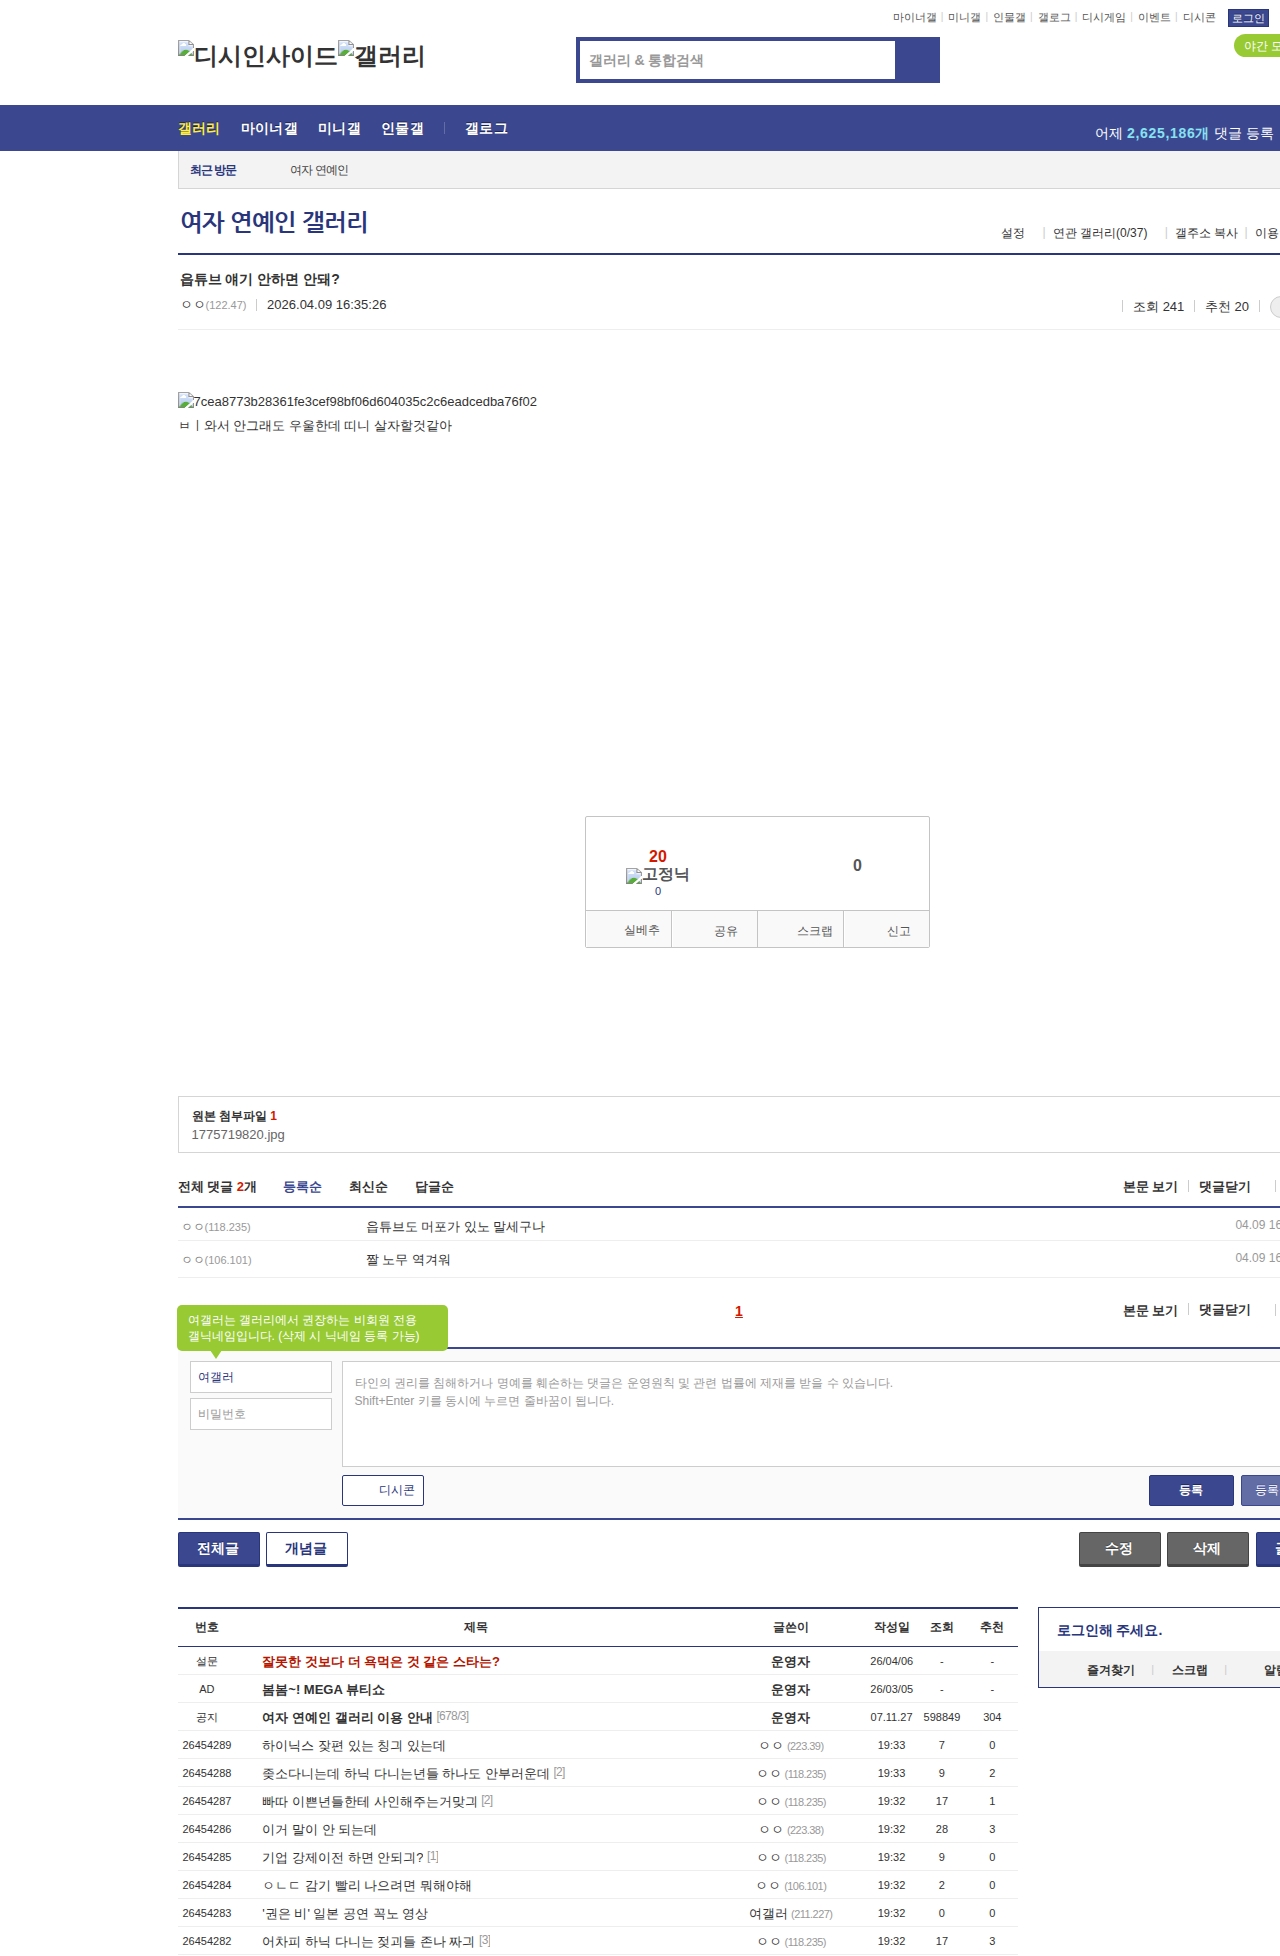Focus the 갤러리 & 통합검색 search field
This screenshot has height=1956, width=1280.
coord(738,60)
